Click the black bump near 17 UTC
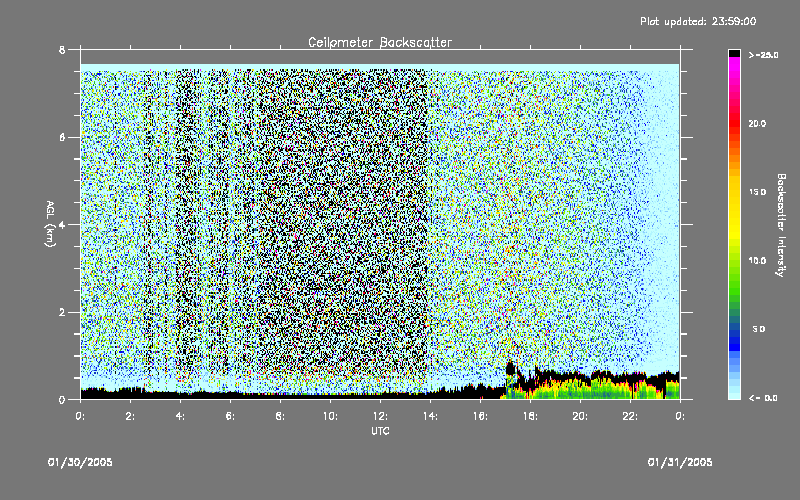This screenshot has width=800, height=500. tap(510, 368)
